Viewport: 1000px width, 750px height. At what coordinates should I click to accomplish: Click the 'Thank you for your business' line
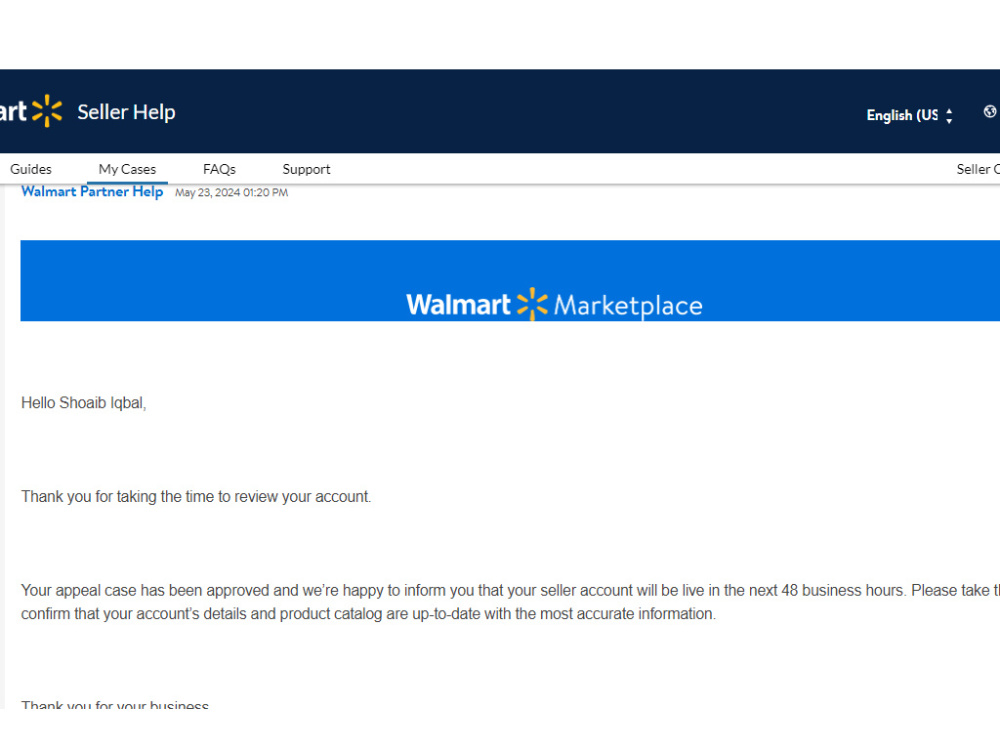click(115, 705)
